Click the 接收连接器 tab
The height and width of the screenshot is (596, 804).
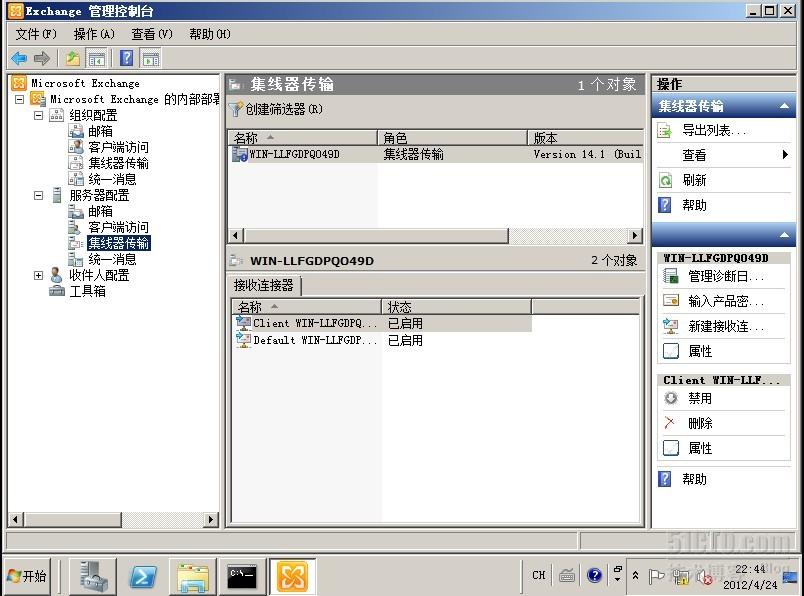point(264,285)
